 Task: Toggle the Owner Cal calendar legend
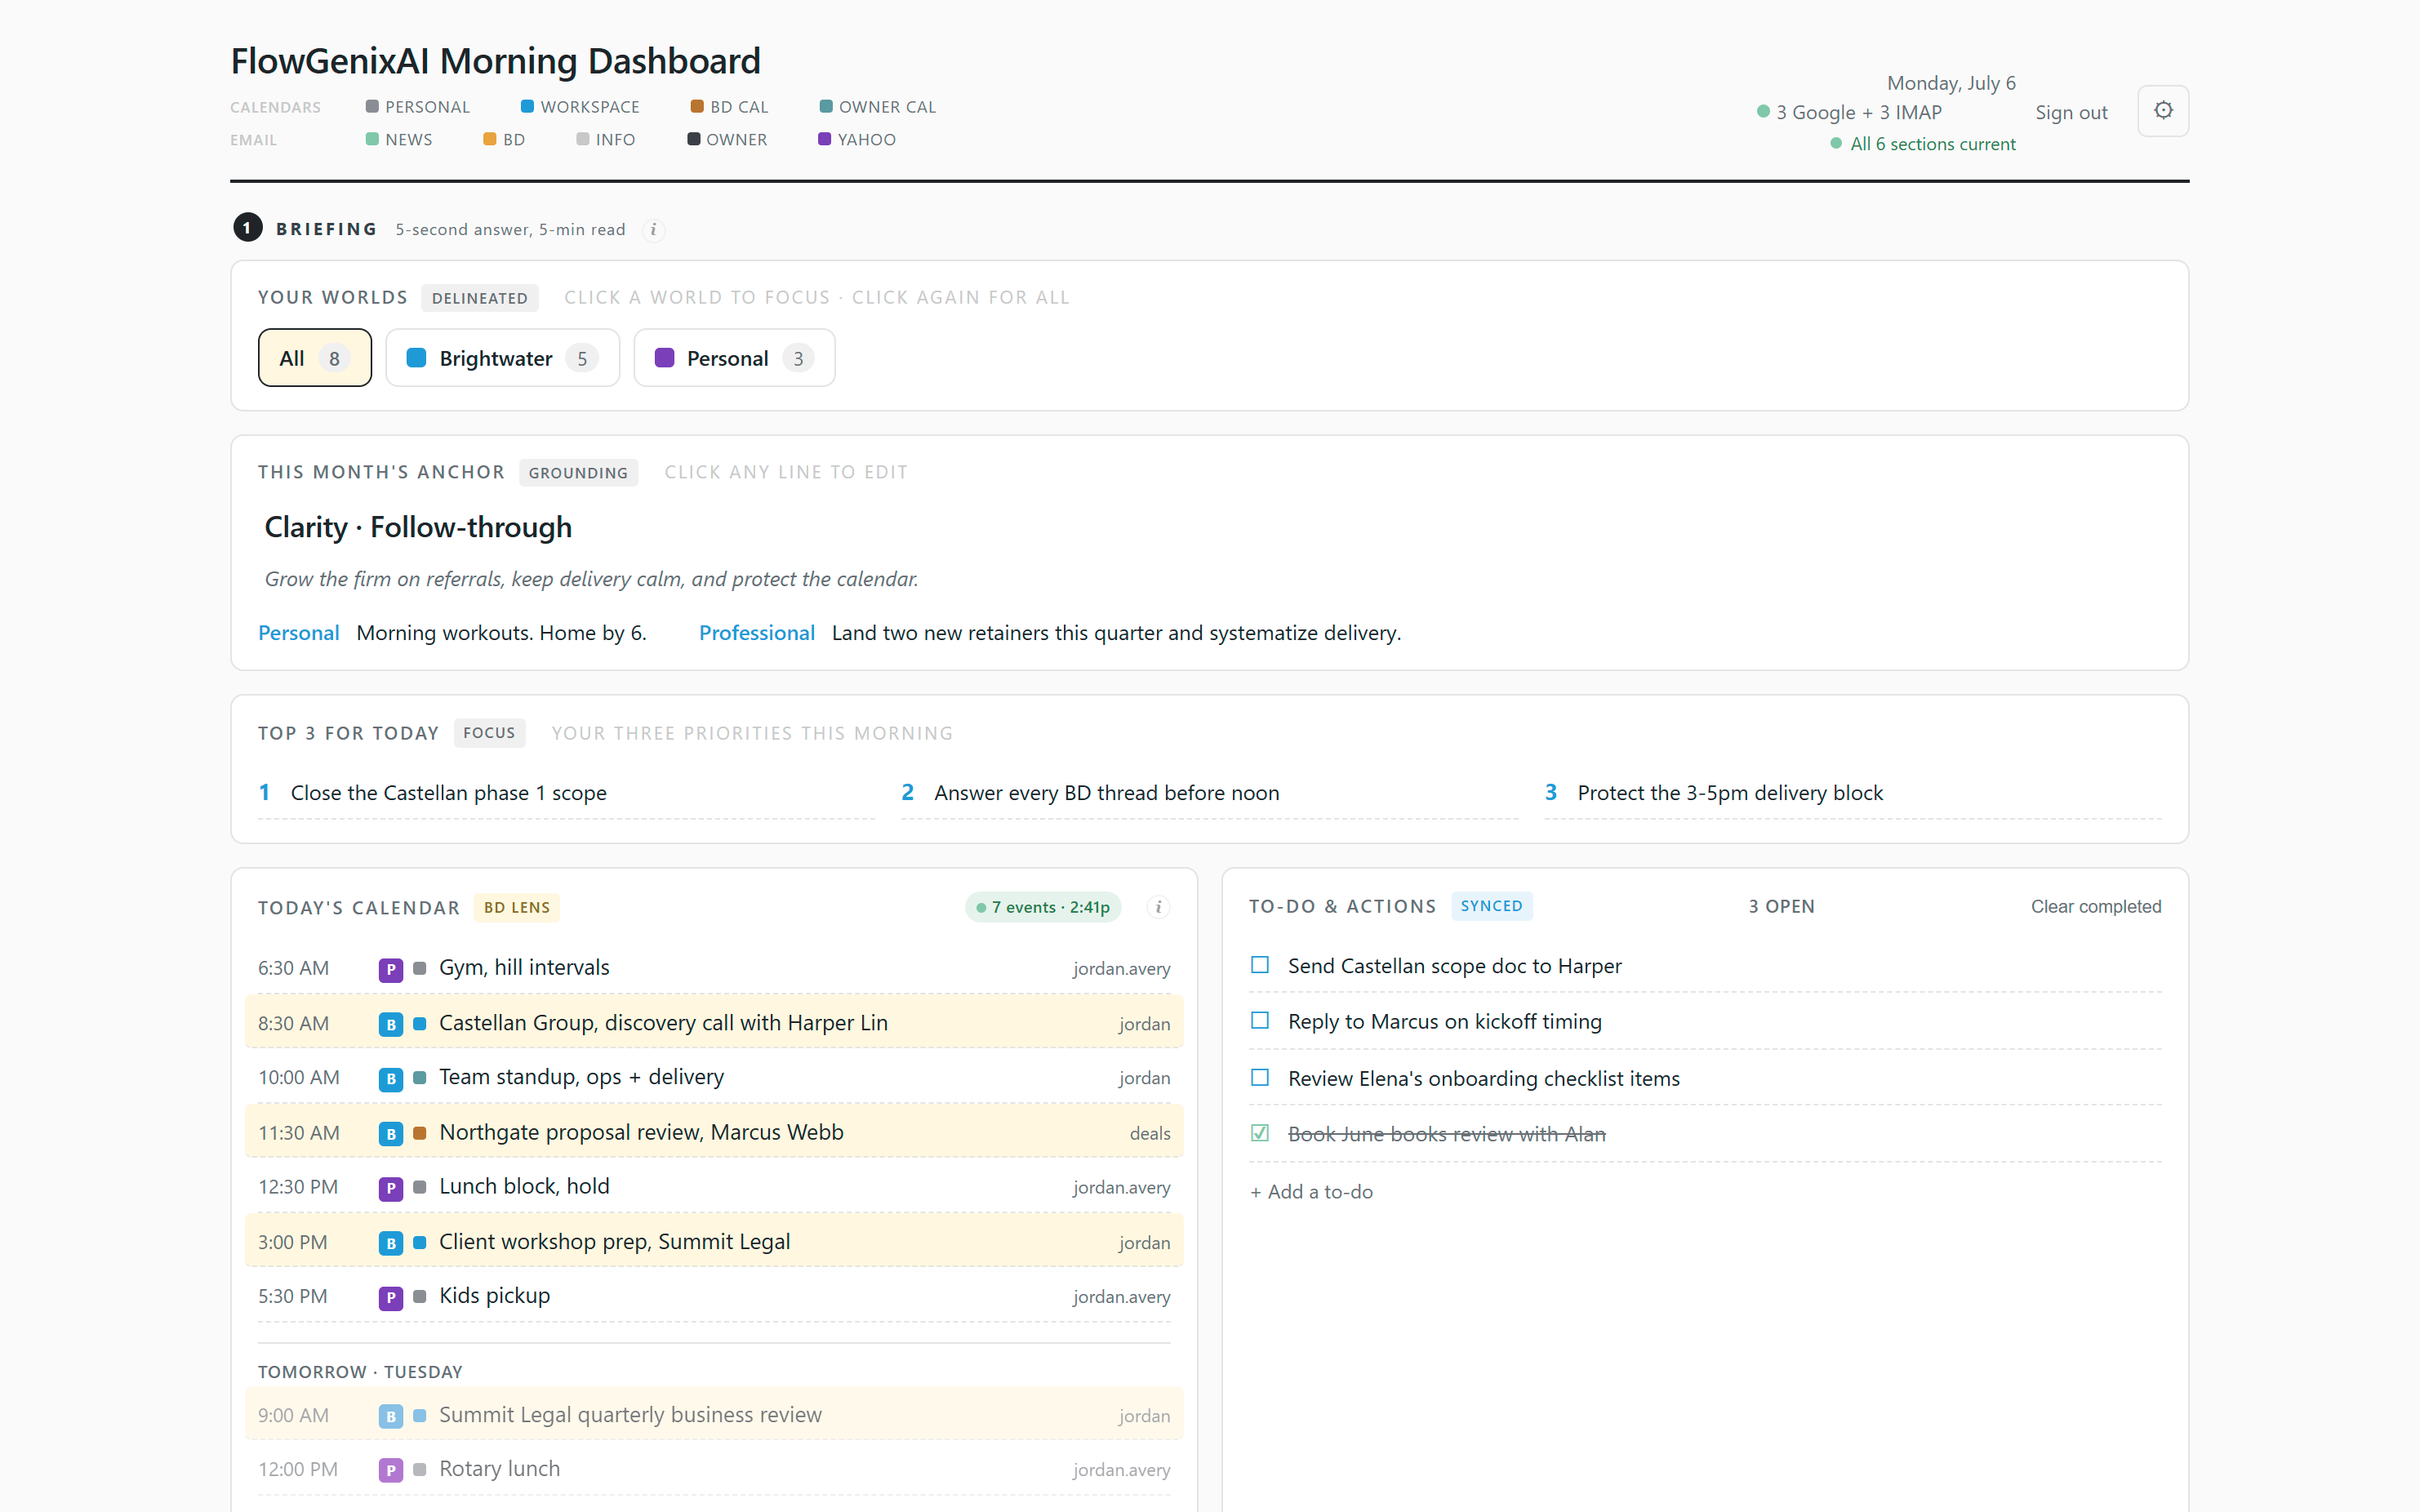tap(877, 107)
